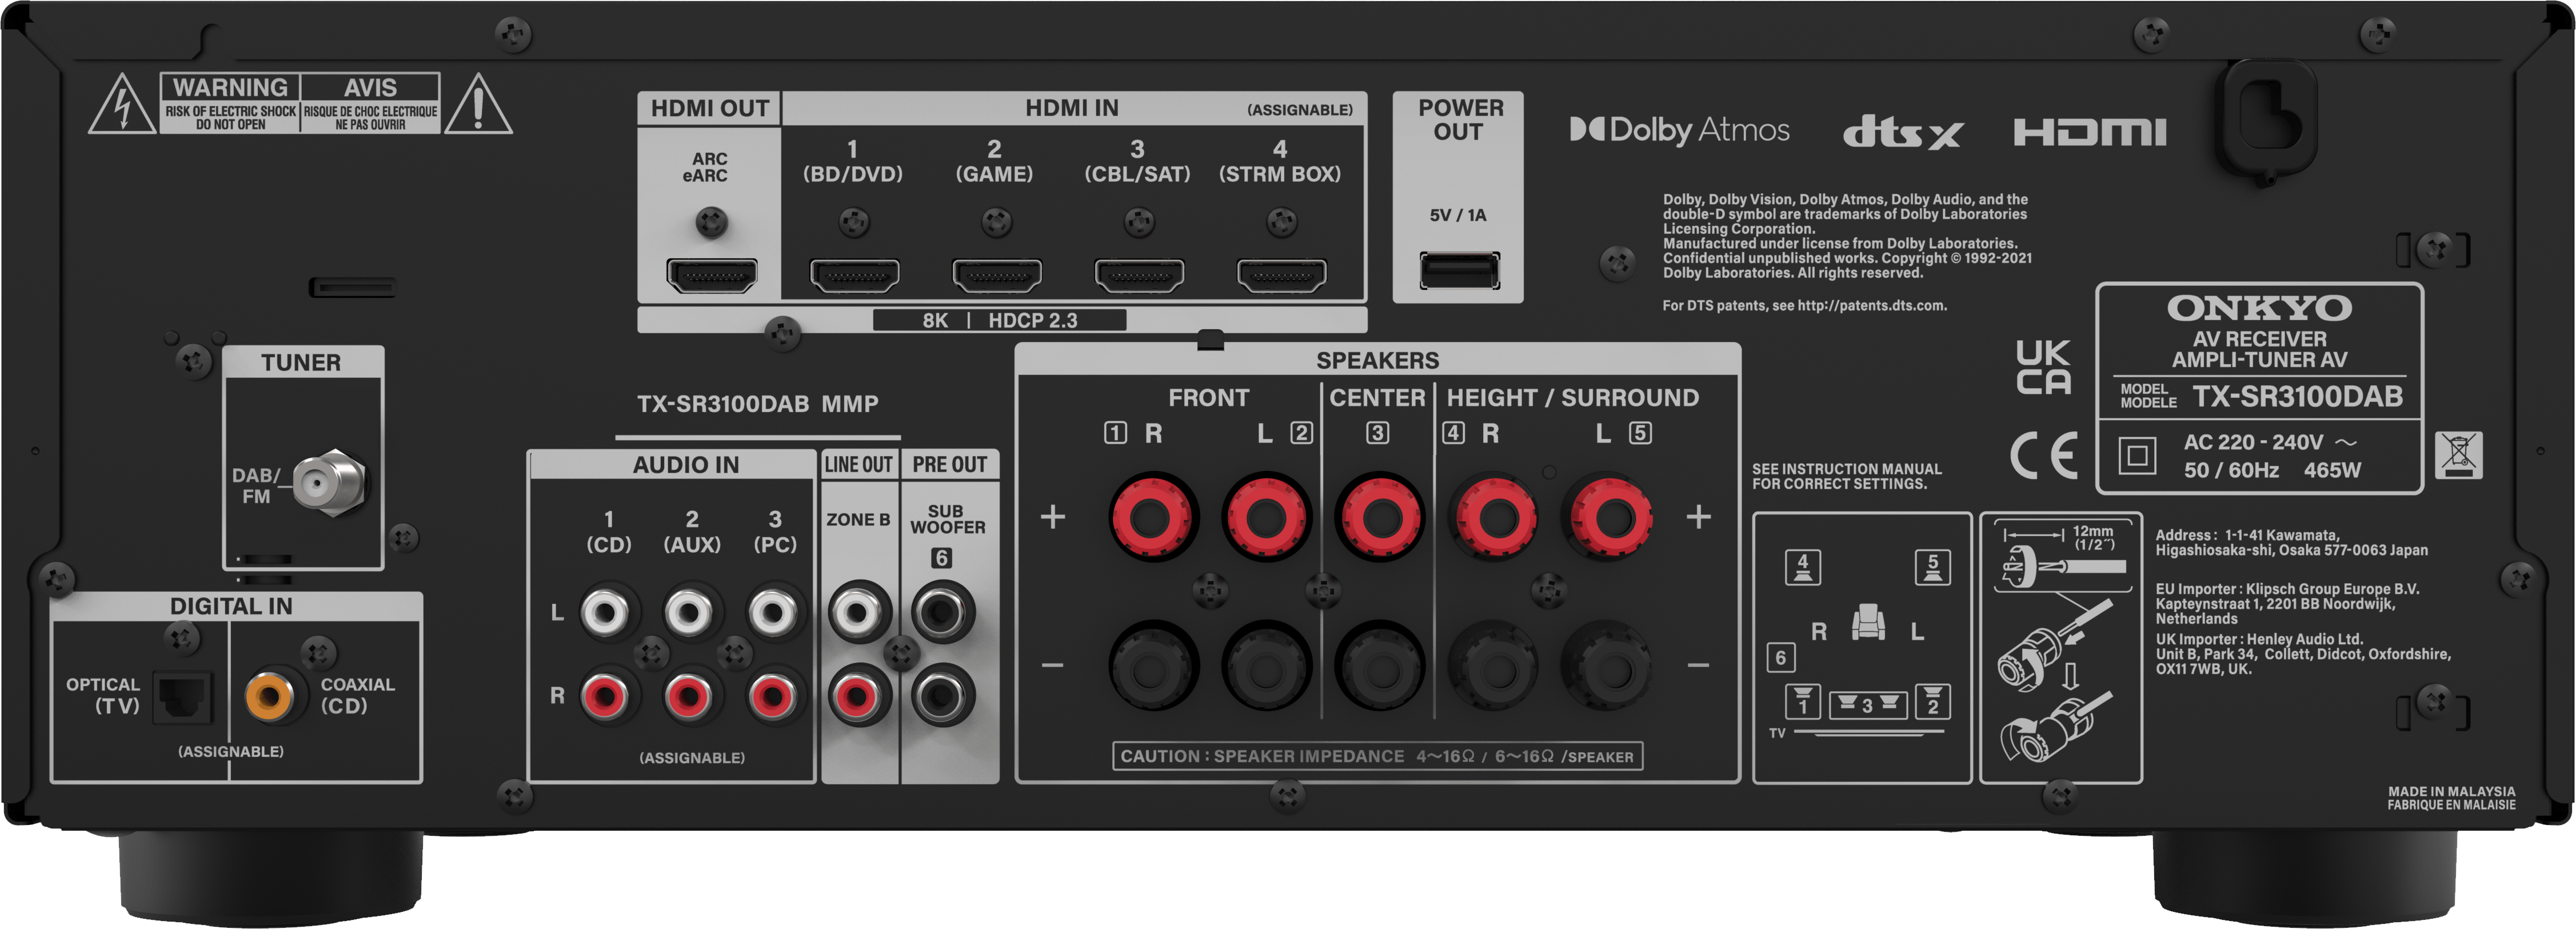Image resolution: width=2576 pixels, height=929 pixels.
Task: Select the OPTICAL (TV) digital input port
Action: pyautogui.click(x=183, y=697)
